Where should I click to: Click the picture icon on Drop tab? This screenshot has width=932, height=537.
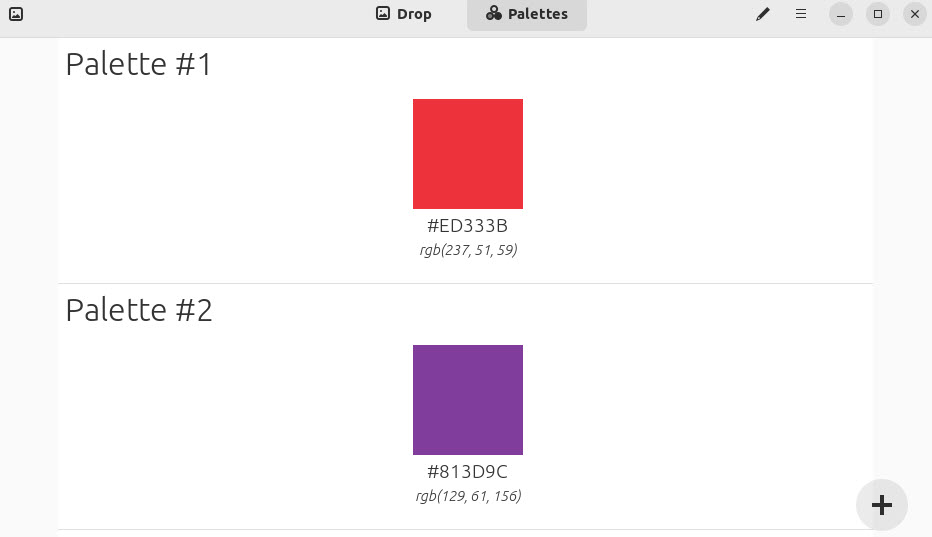pos(383,13)
